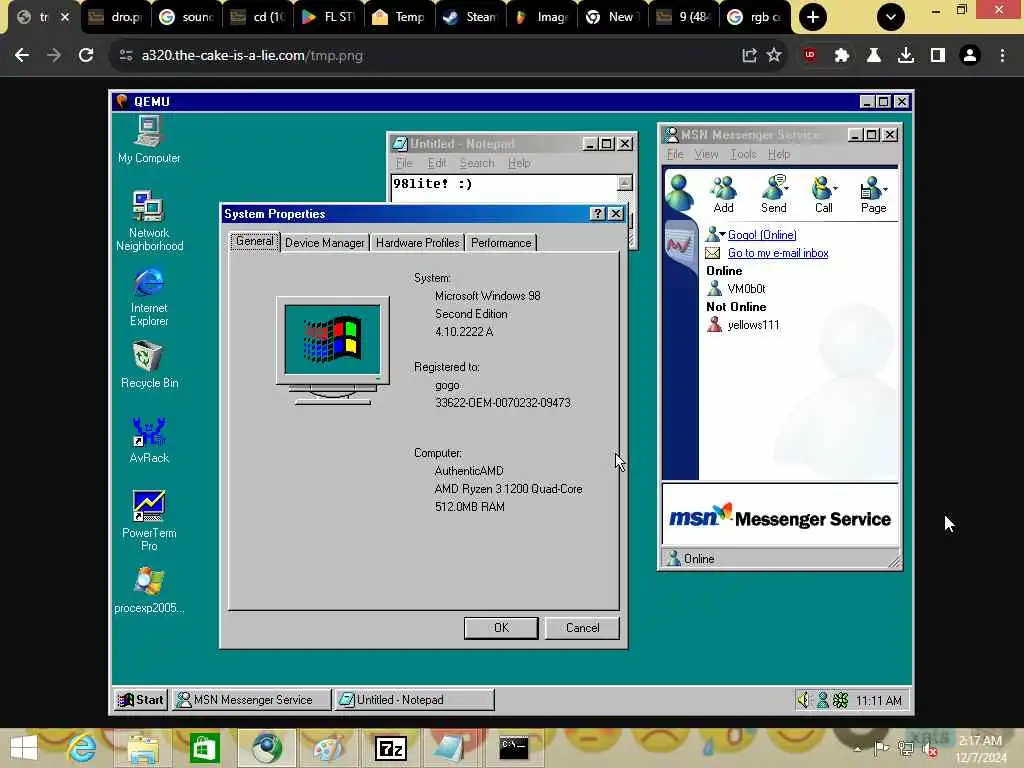Click green tray icon next to the clock
The width and height of the screenshot is (1024, 768).
coord(840,700)
